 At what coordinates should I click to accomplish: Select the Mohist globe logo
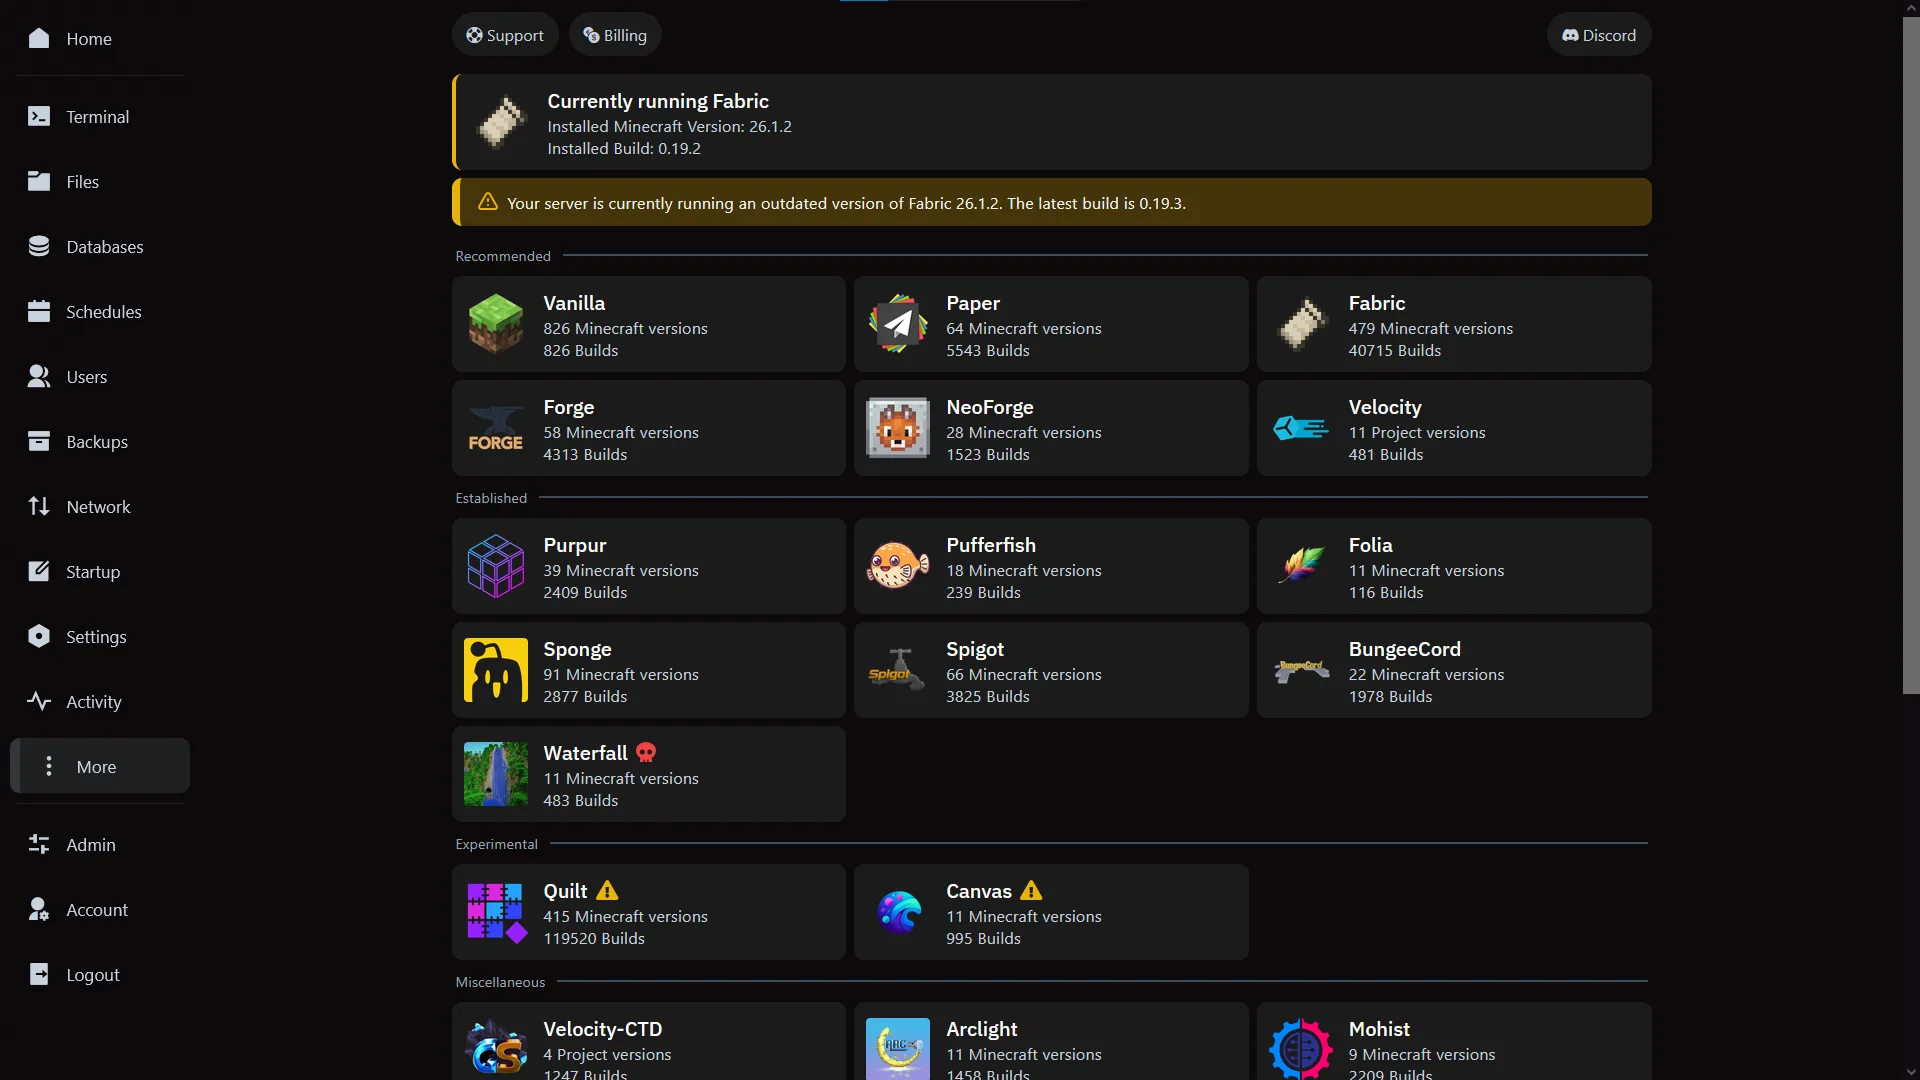[x=1300, y=1049]
